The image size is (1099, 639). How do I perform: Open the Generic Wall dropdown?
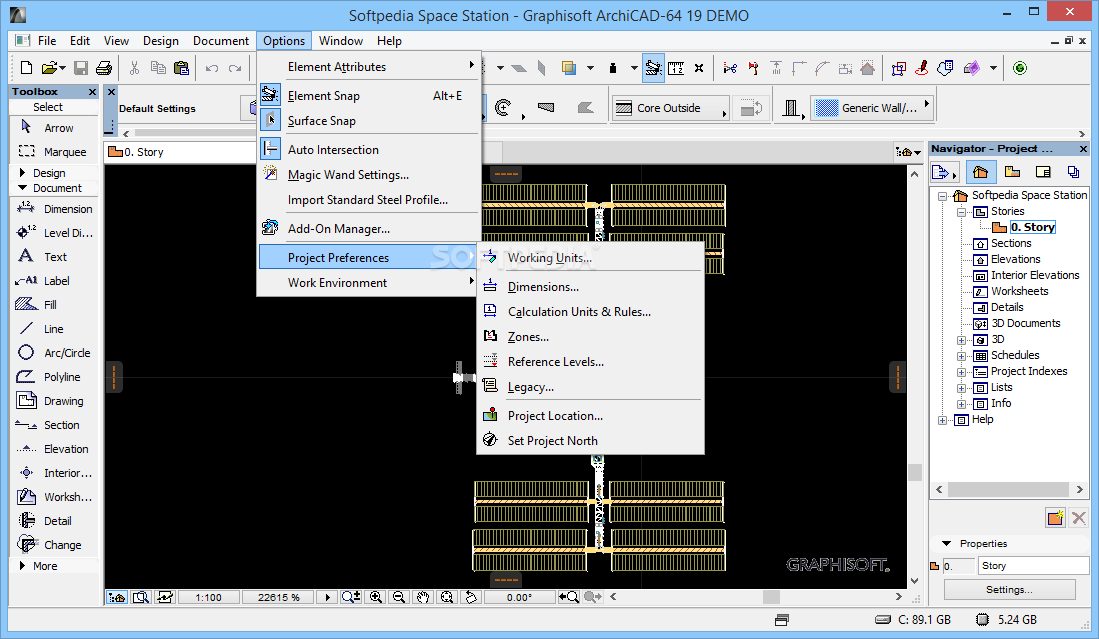point(873,108)
